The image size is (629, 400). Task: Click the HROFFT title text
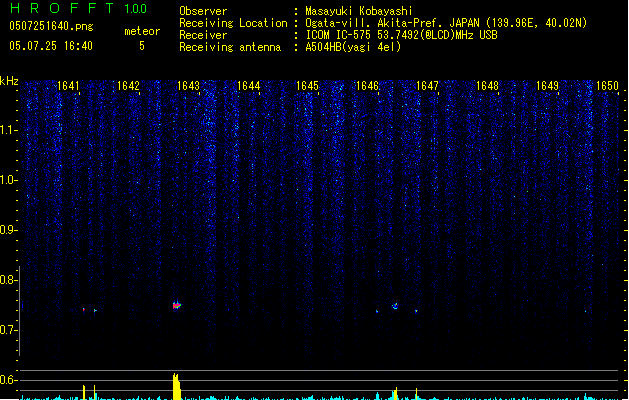point(63,8)
